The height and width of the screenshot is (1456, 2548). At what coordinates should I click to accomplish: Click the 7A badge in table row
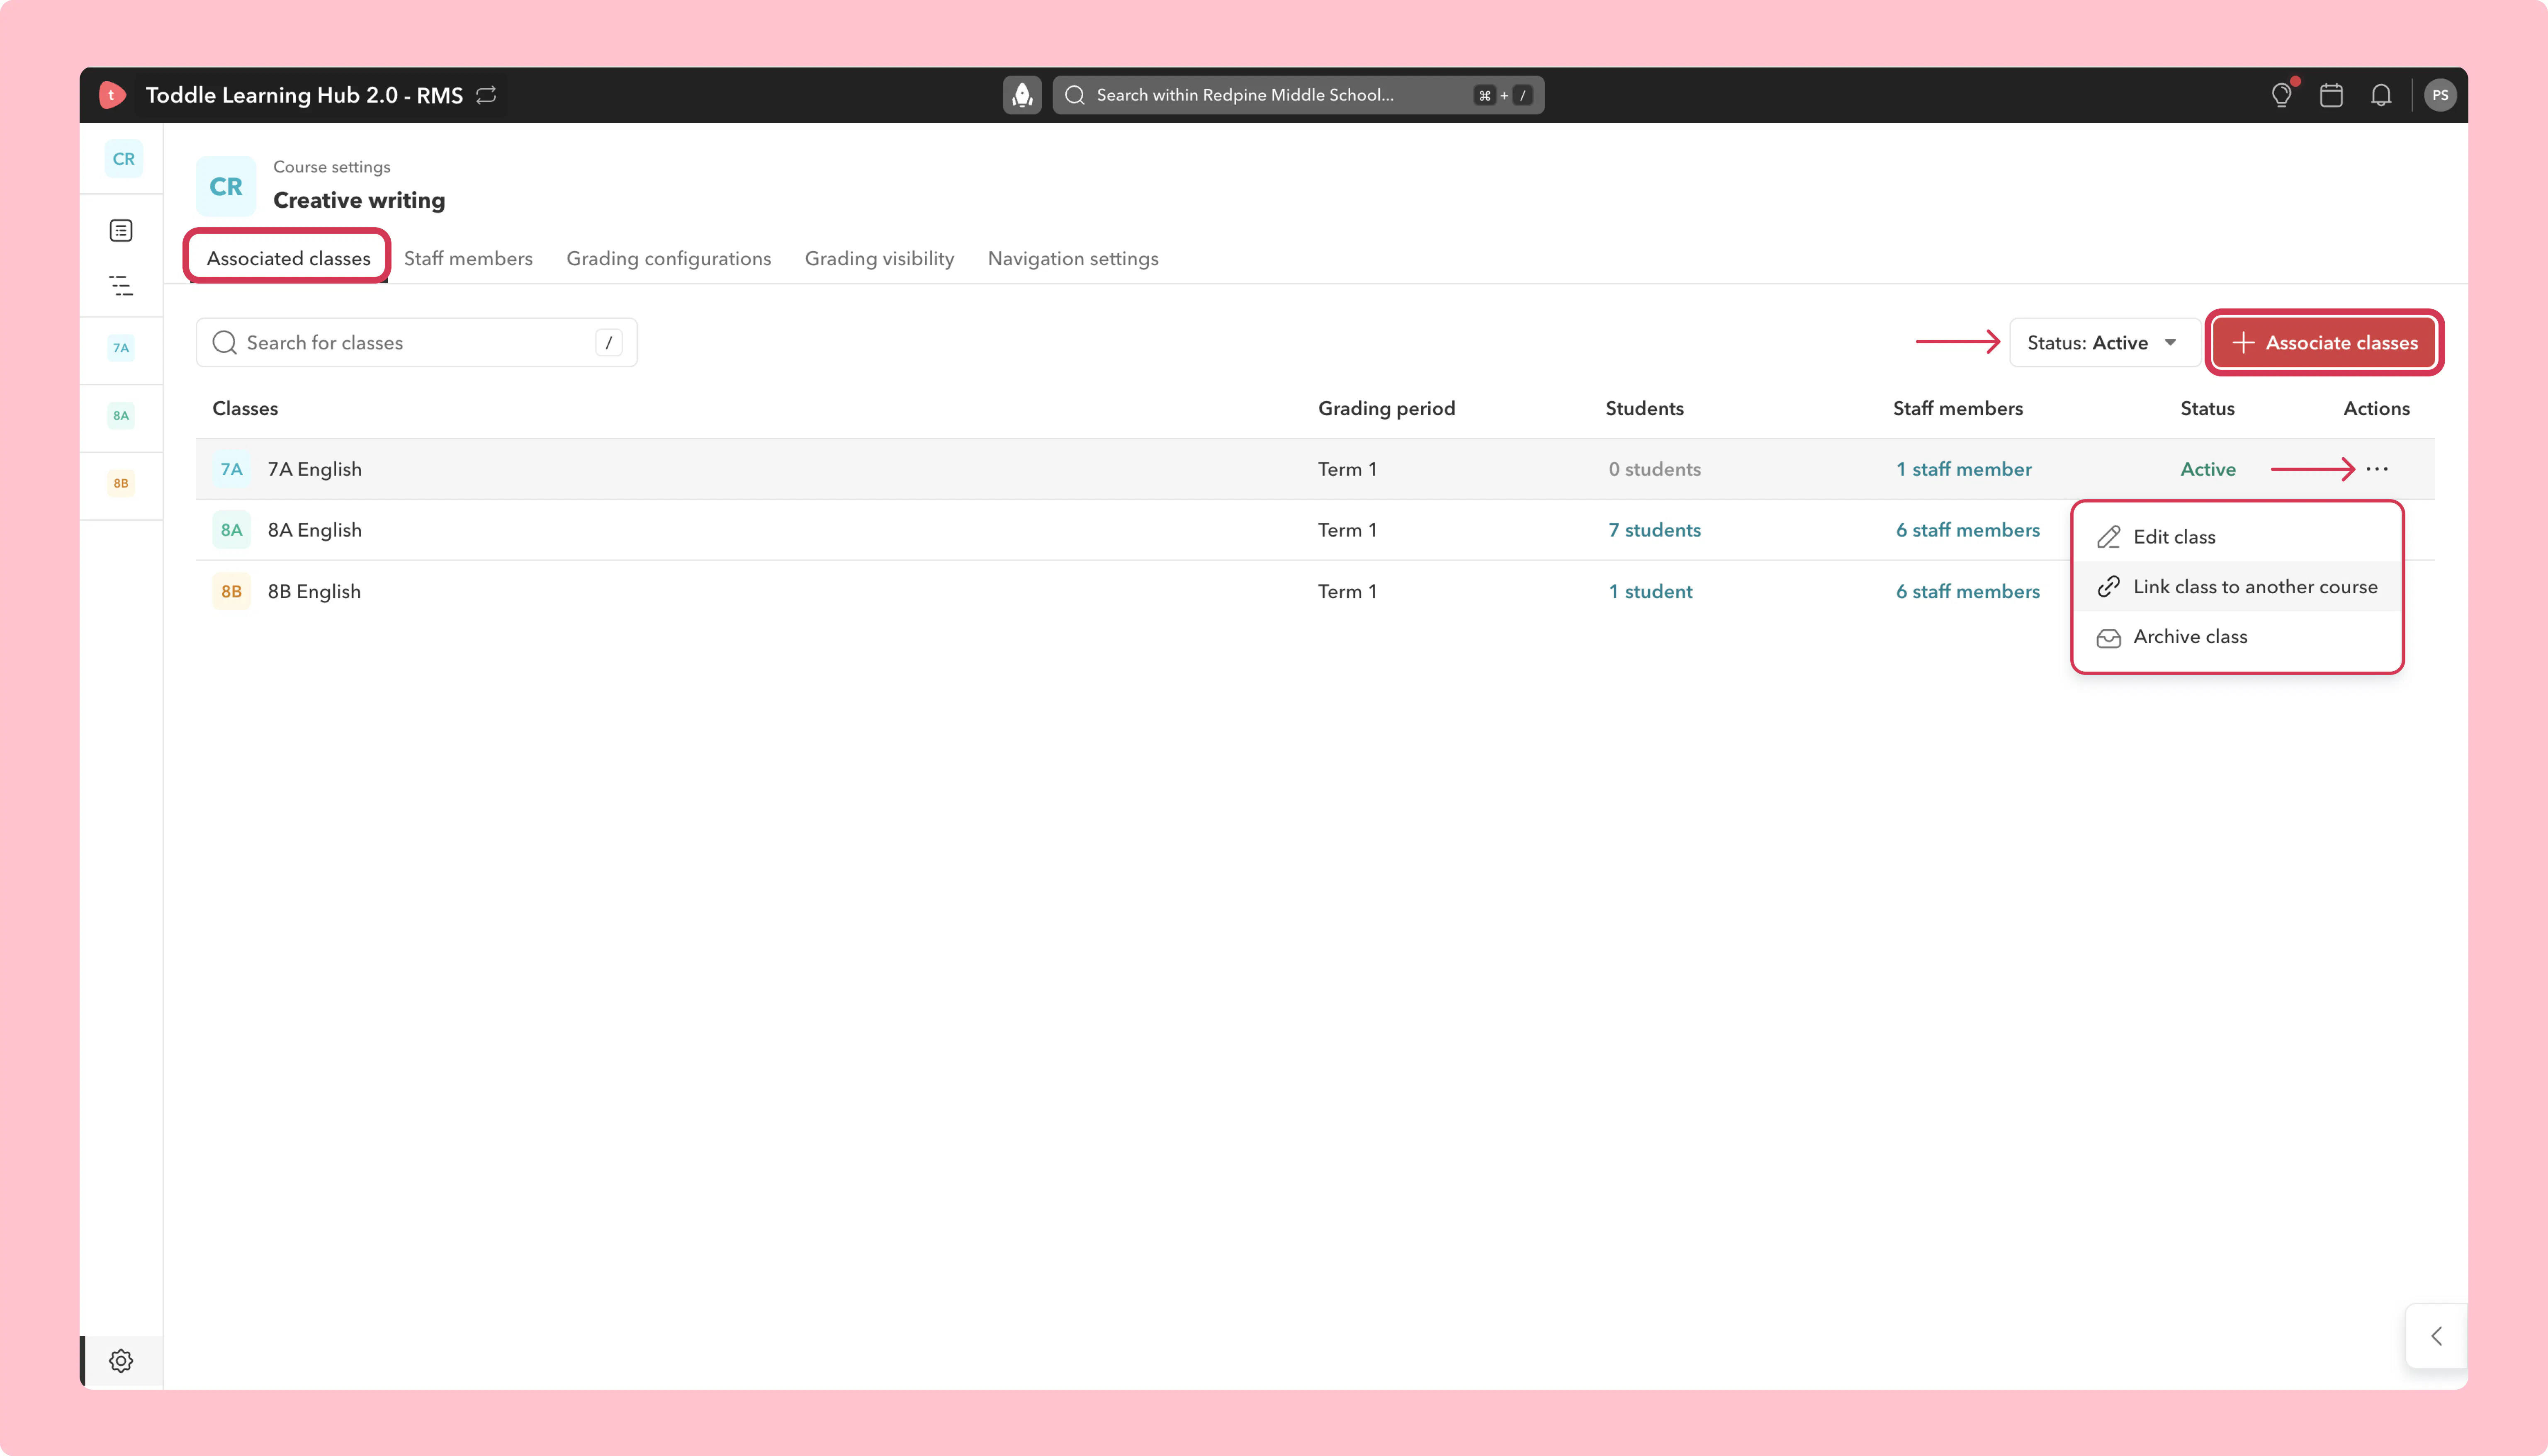tap(231, 469)
